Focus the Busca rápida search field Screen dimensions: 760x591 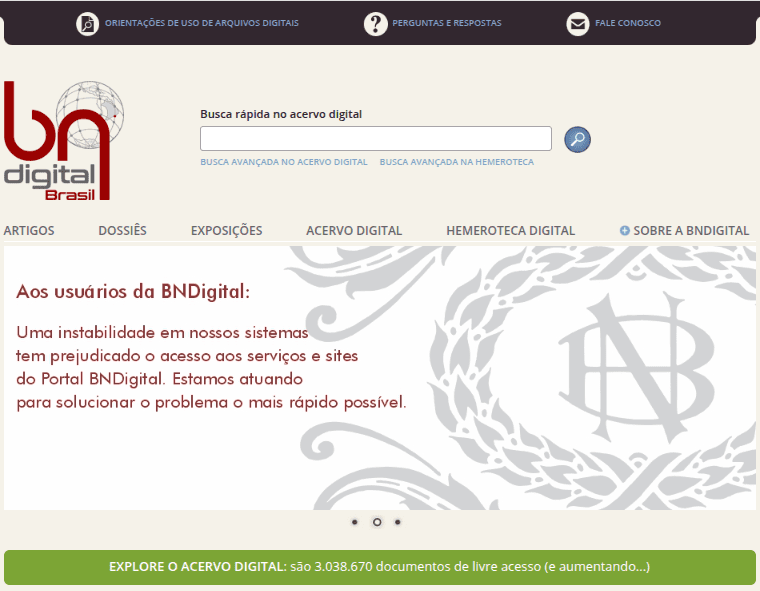click(x=376, y=139)
